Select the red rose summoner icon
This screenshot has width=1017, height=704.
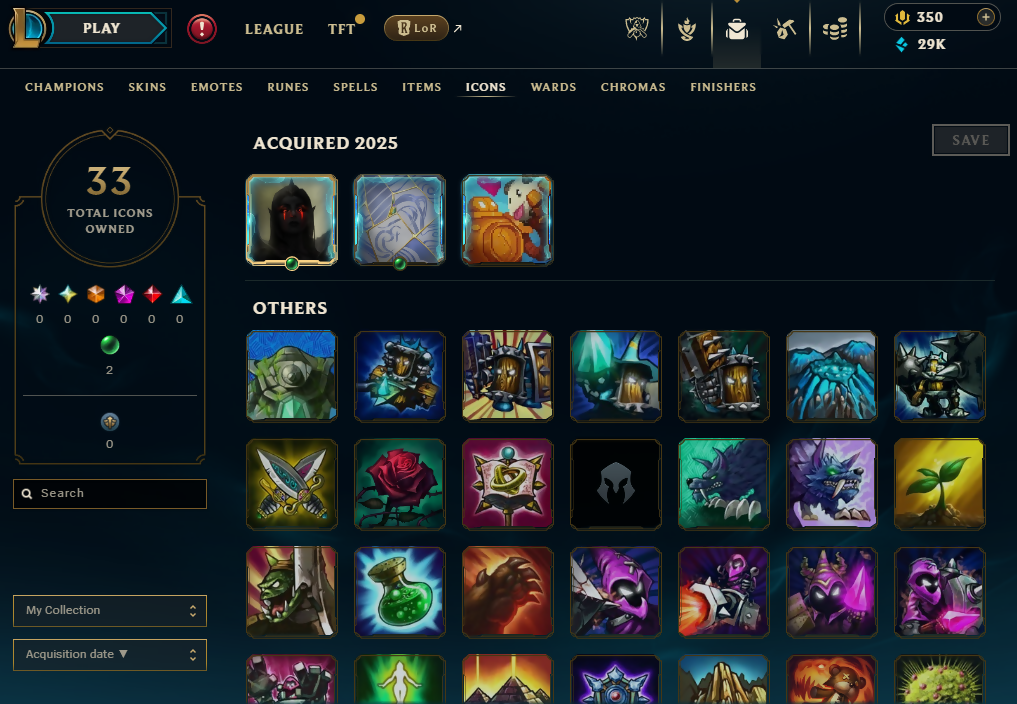(400, 484)
